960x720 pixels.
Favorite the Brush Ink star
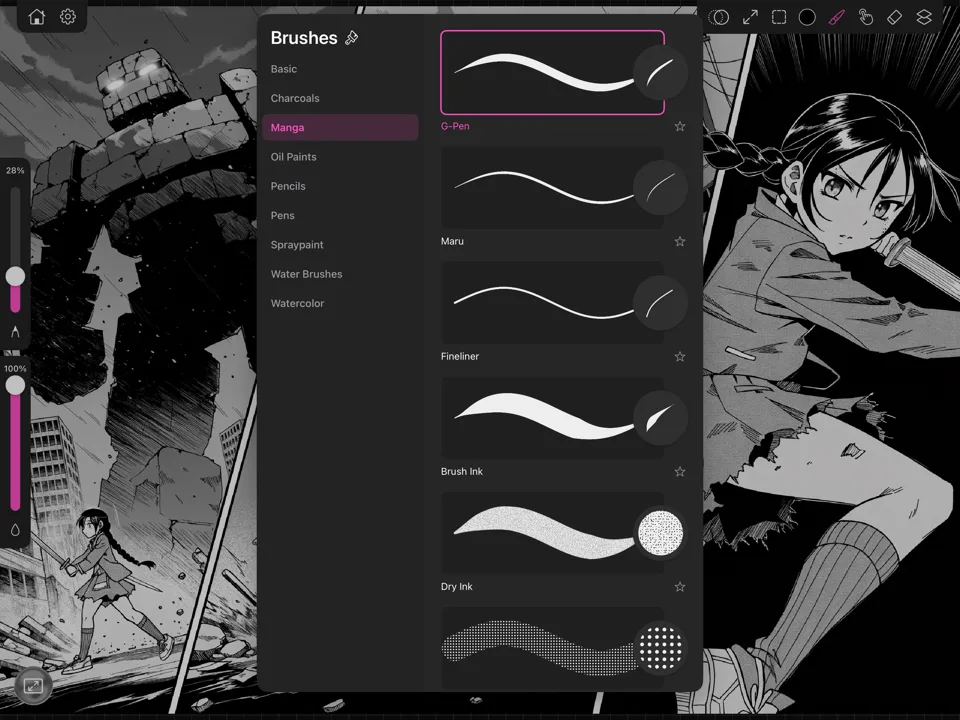680,471
